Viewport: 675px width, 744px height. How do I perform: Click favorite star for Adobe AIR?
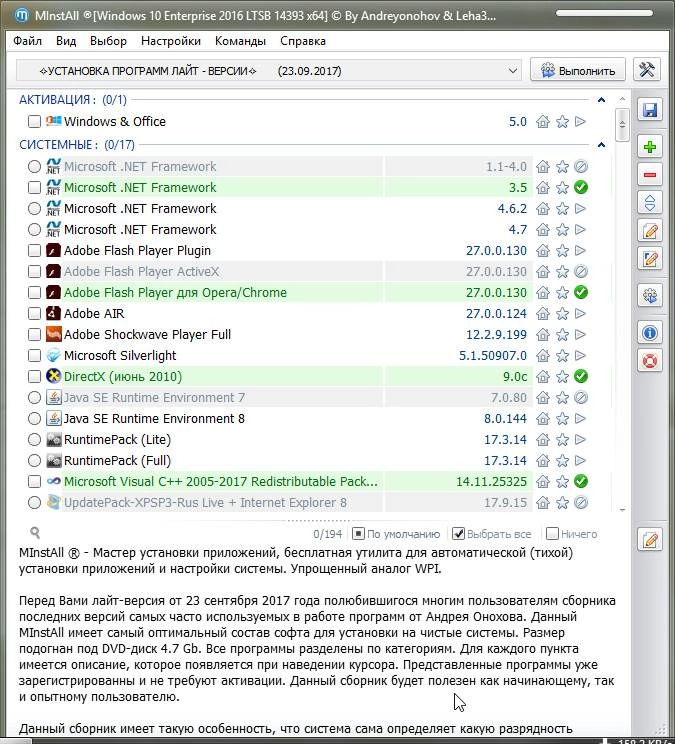tap(562, 314)
